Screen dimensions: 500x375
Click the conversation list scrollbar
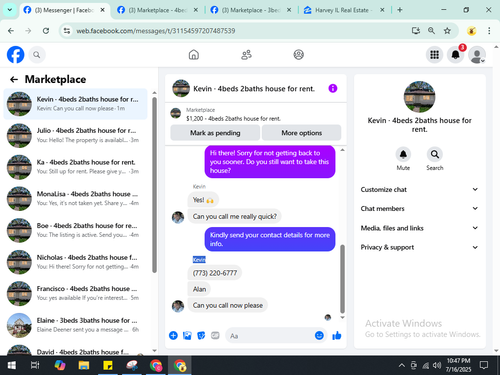tap(154, 185)
